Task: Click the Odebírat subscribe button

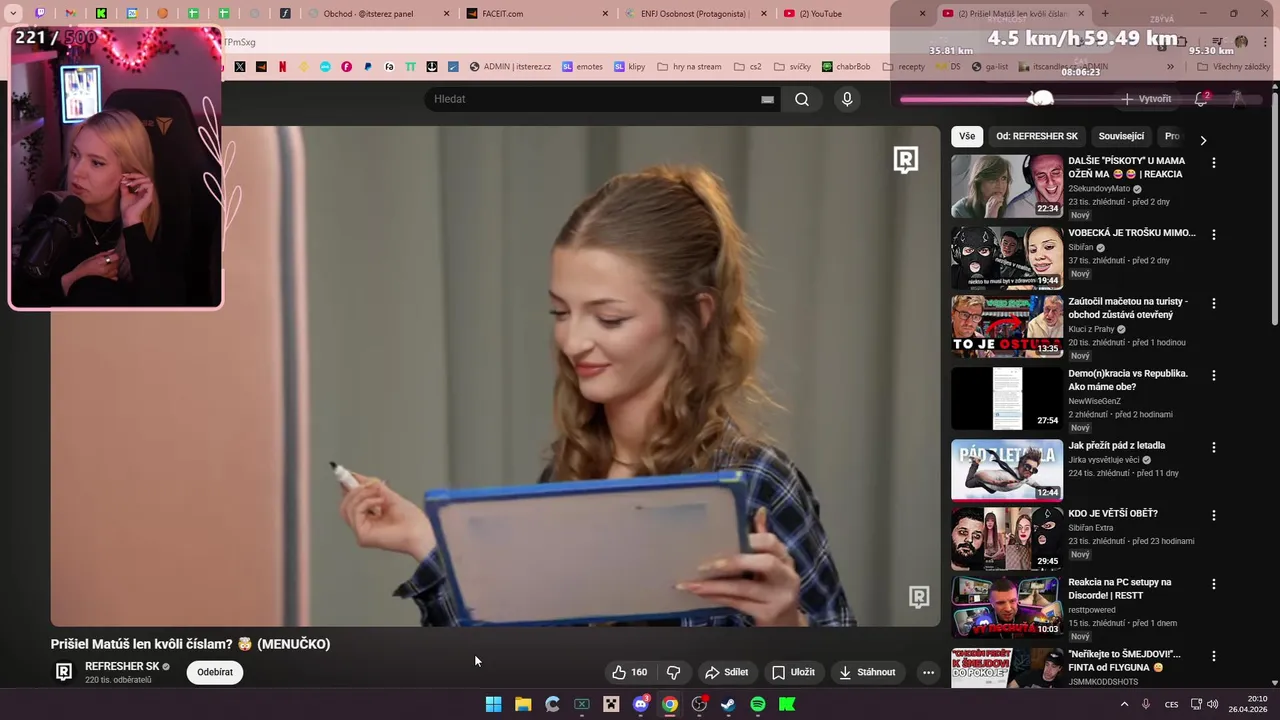Action: click(215, 672)
